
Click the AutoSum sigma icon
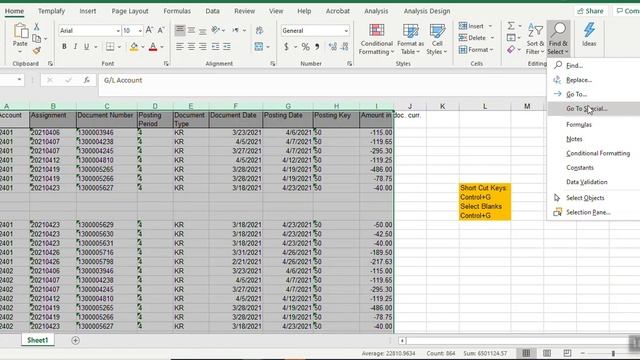(511, 26)
